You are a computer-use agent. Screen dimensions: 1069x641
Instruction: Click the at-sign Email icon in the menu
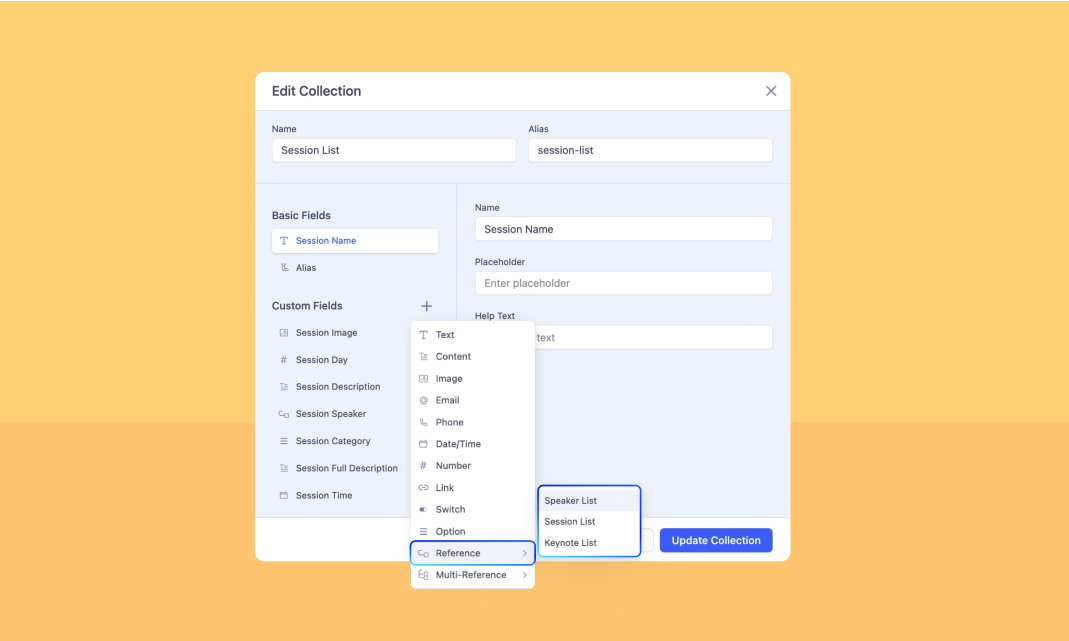[423, 400]
